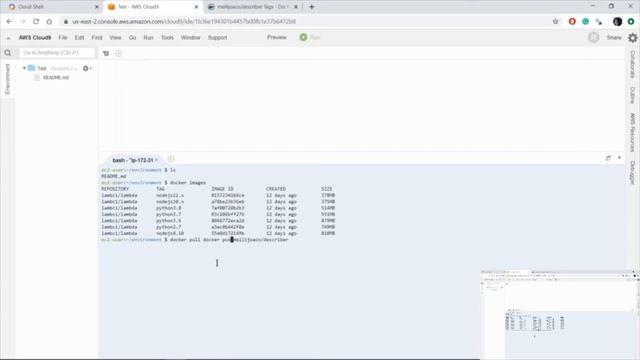Click the user avatar icon beside Share
The height and width of the screenshot is (360, 640).
(x=593, y=38)
